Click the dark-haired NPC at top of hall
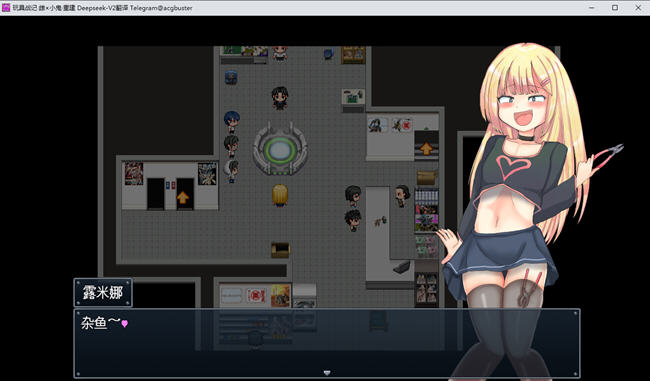 click(280, 98)
